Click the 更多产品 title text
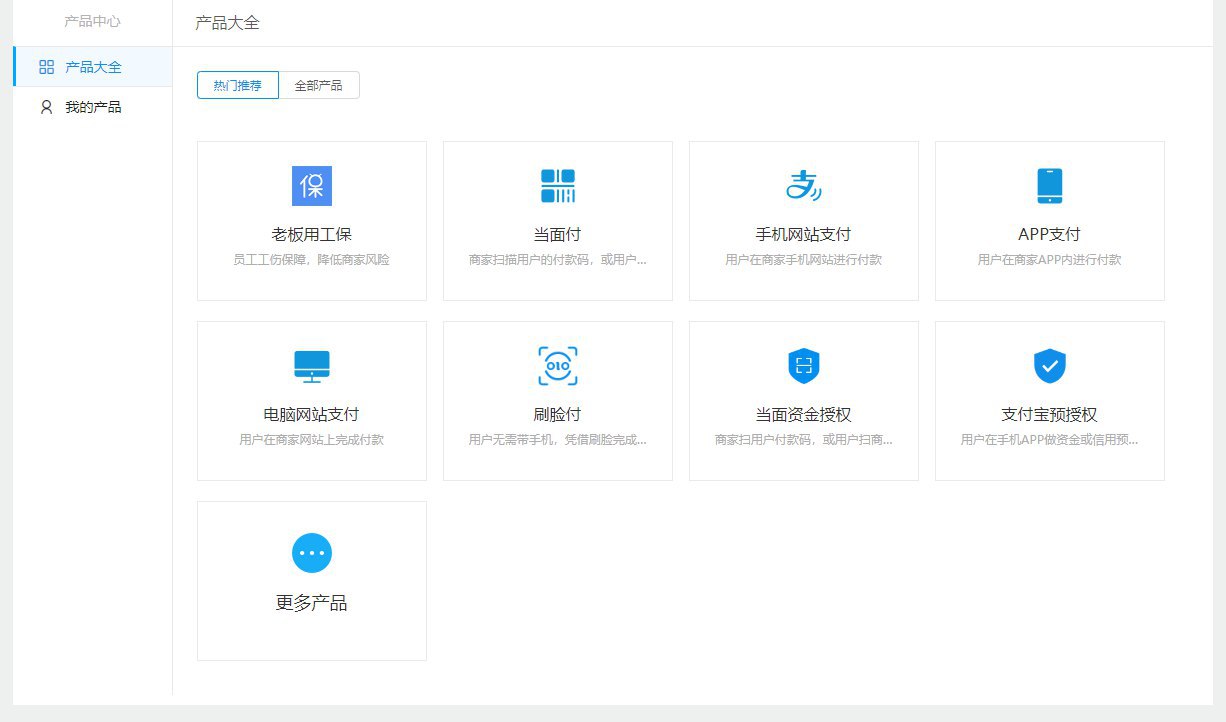Image resolution: width=1226 pixels, height=722 pixels. (x=312, y=603)
